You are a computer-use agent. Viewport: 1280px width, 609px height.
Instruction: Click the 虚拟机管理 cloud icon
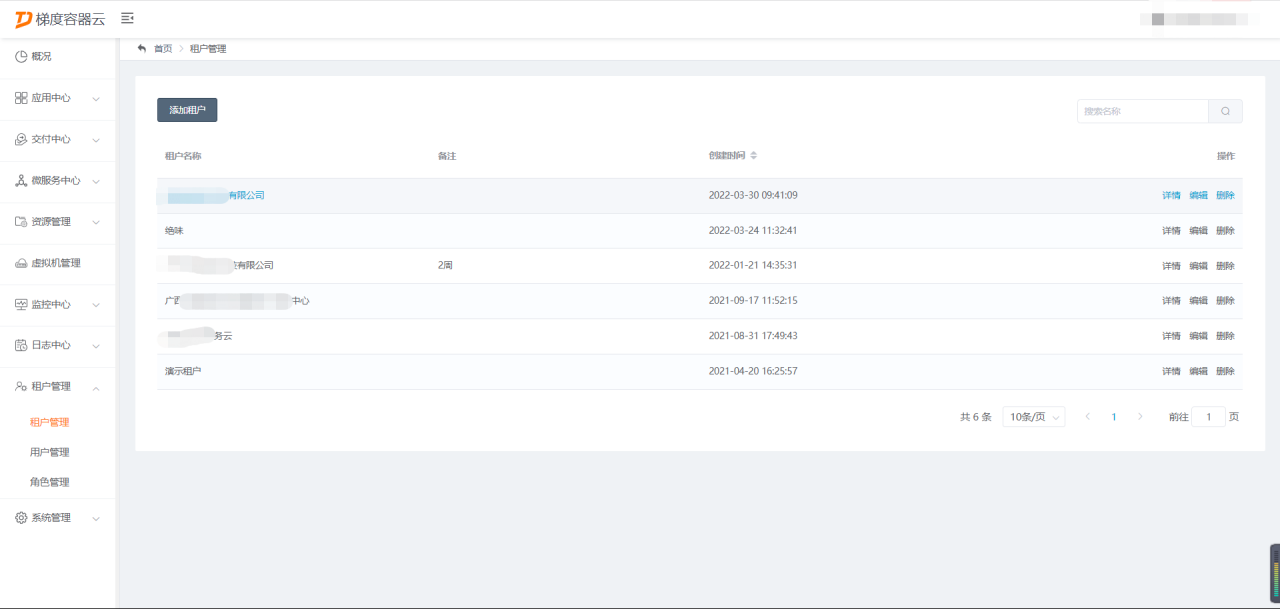click(x=21, y=263)
